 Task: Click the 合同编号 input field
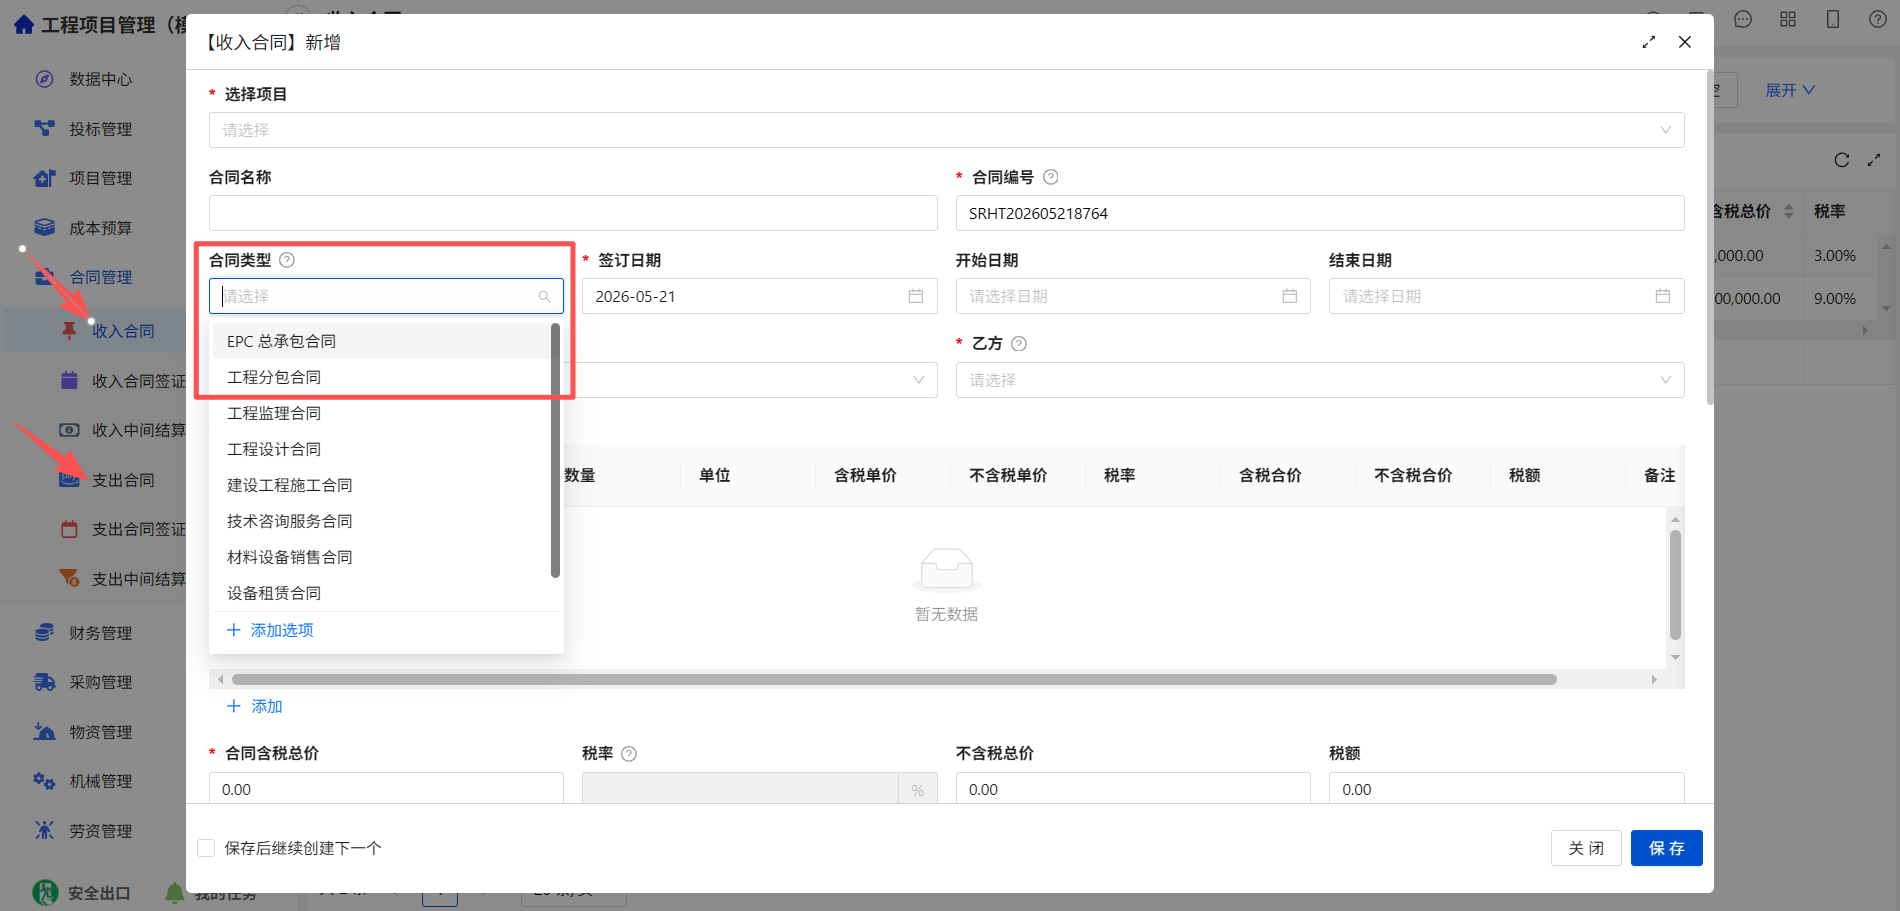1320,213
